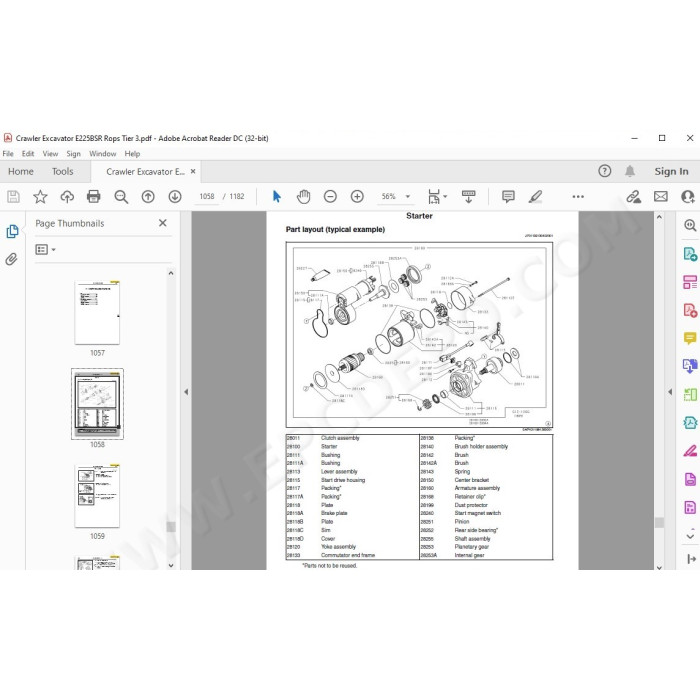
Task: Click 'Brush holder assembly' in the parts table
Action: tap(481, 446)
